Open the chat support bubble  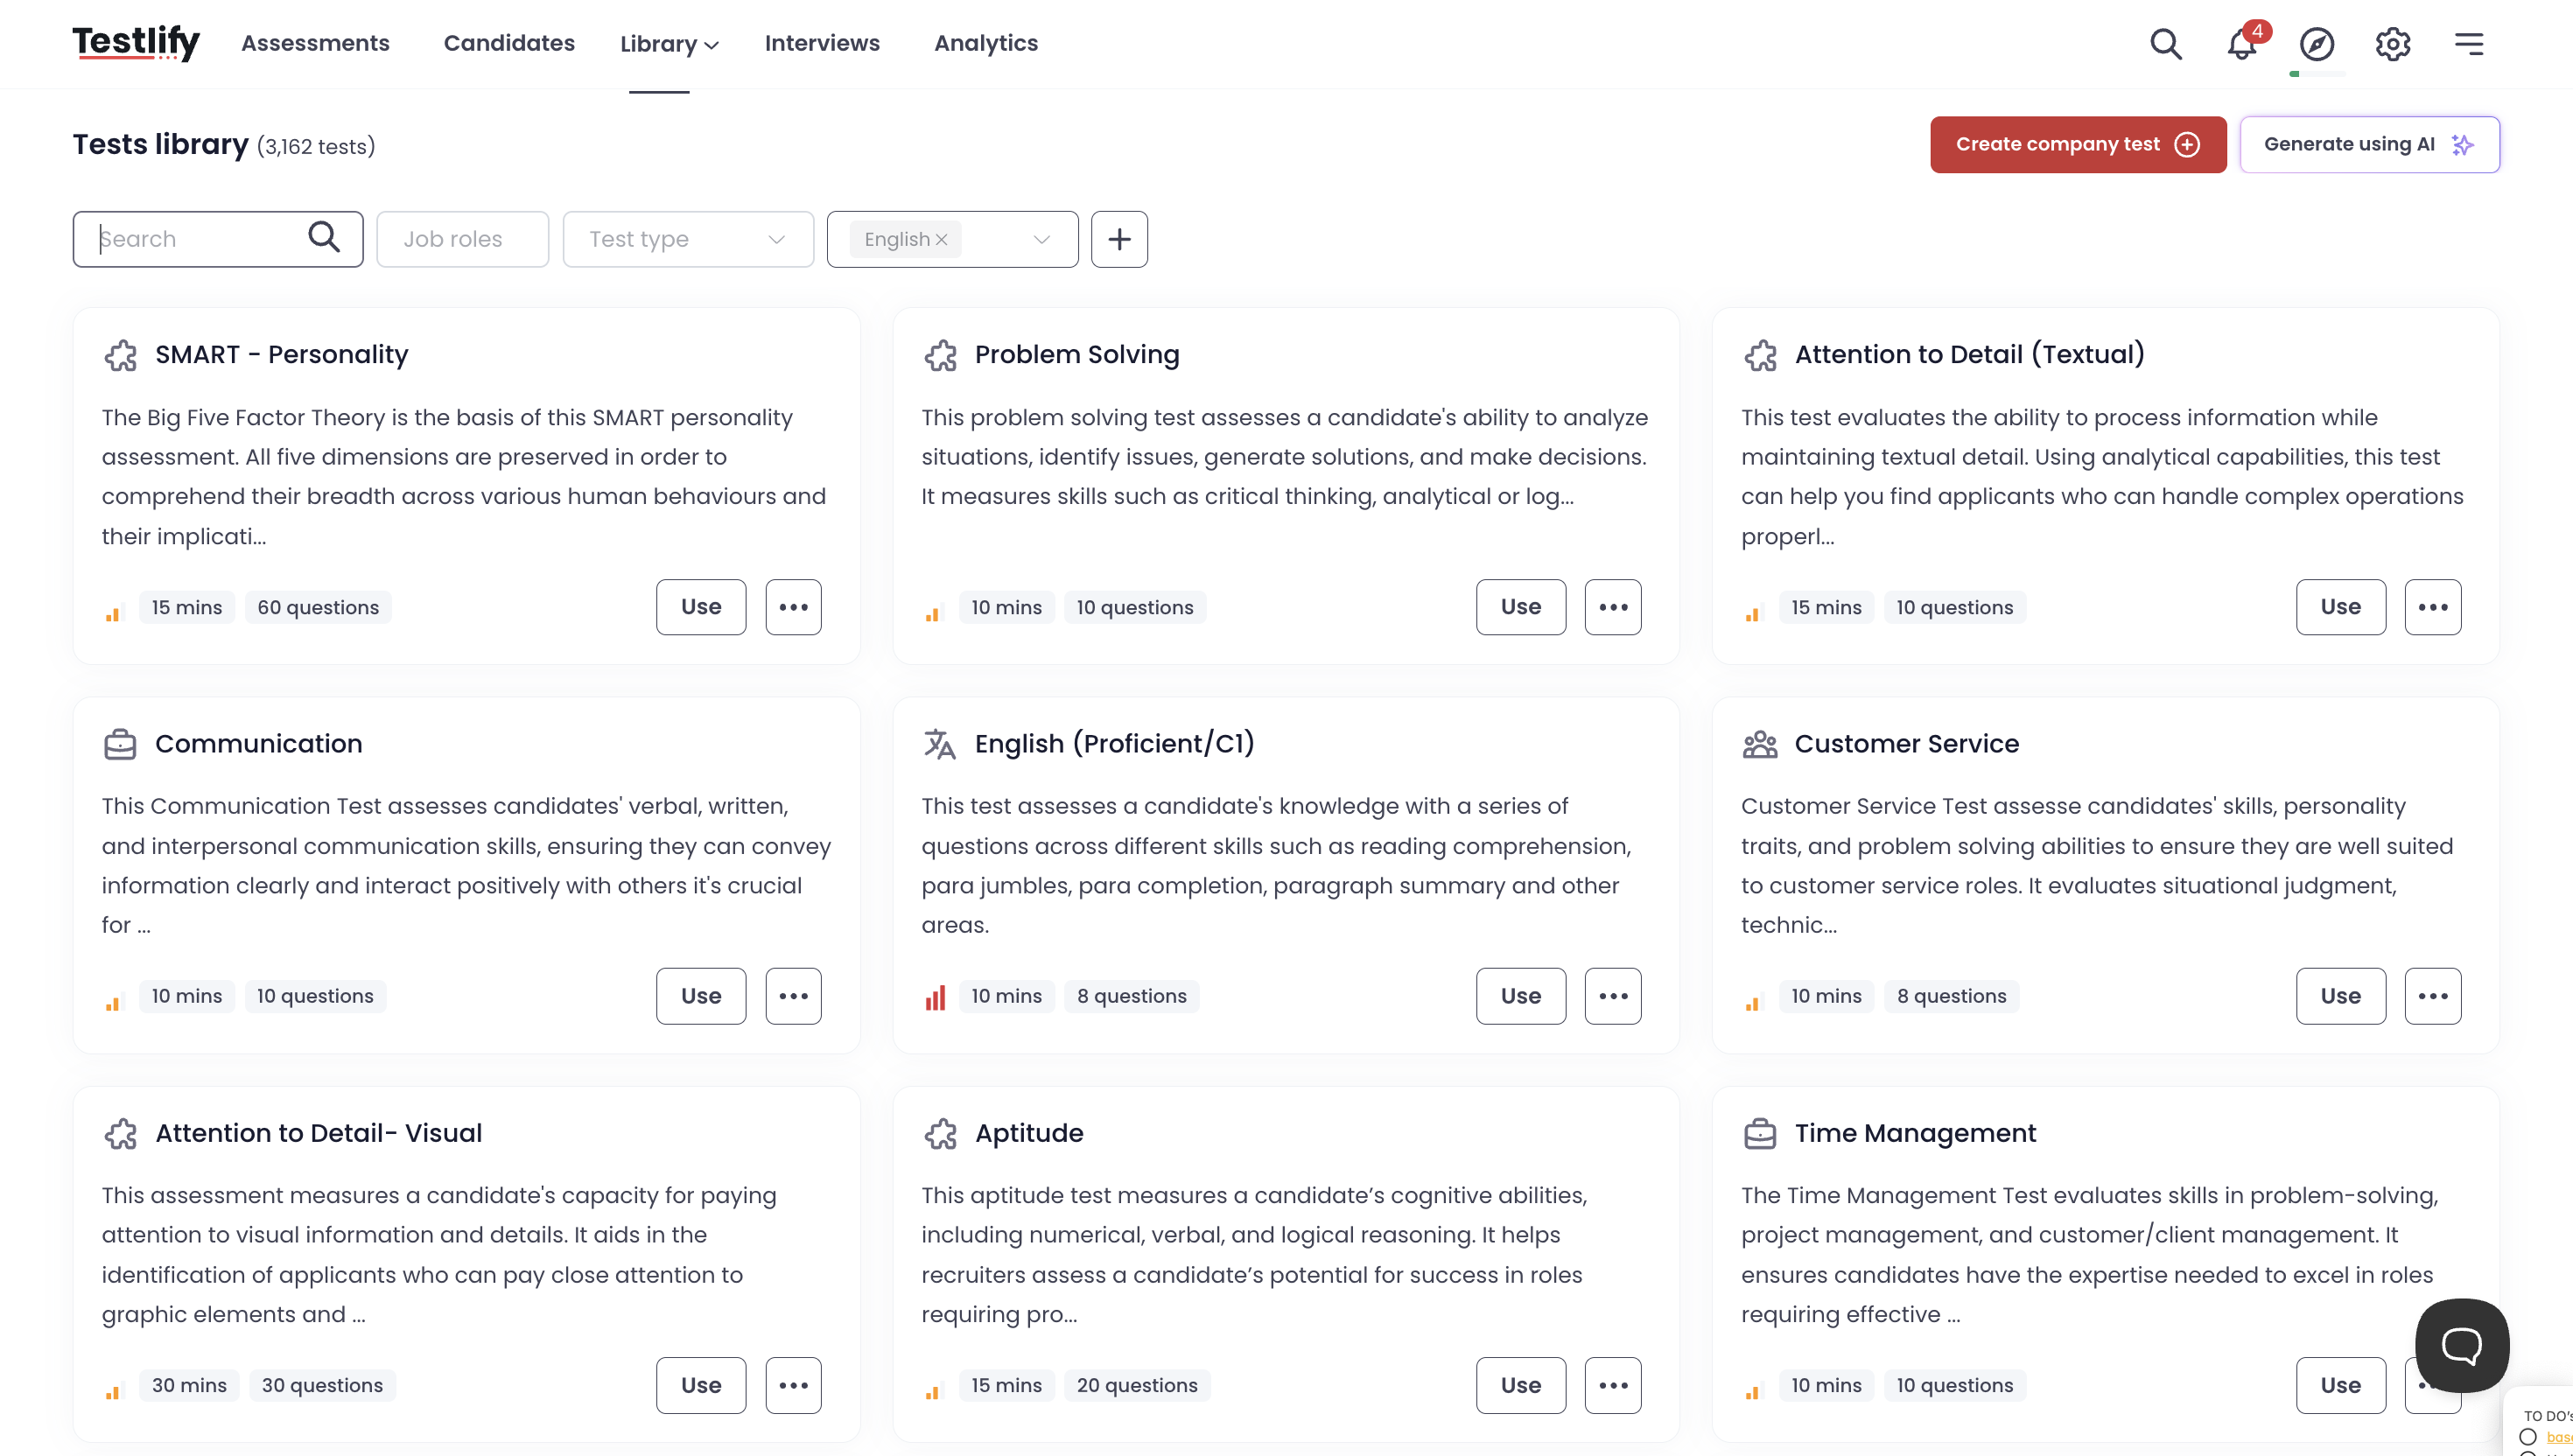2461,1345
